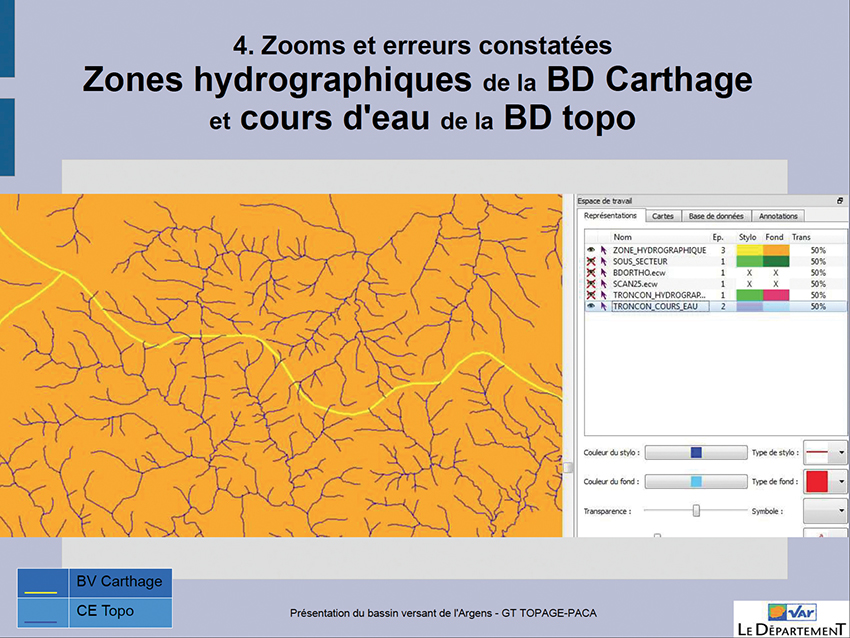Open the Couleur du fond color picker
The height and width of the screenshot is (638, 850).
[696, 481]
